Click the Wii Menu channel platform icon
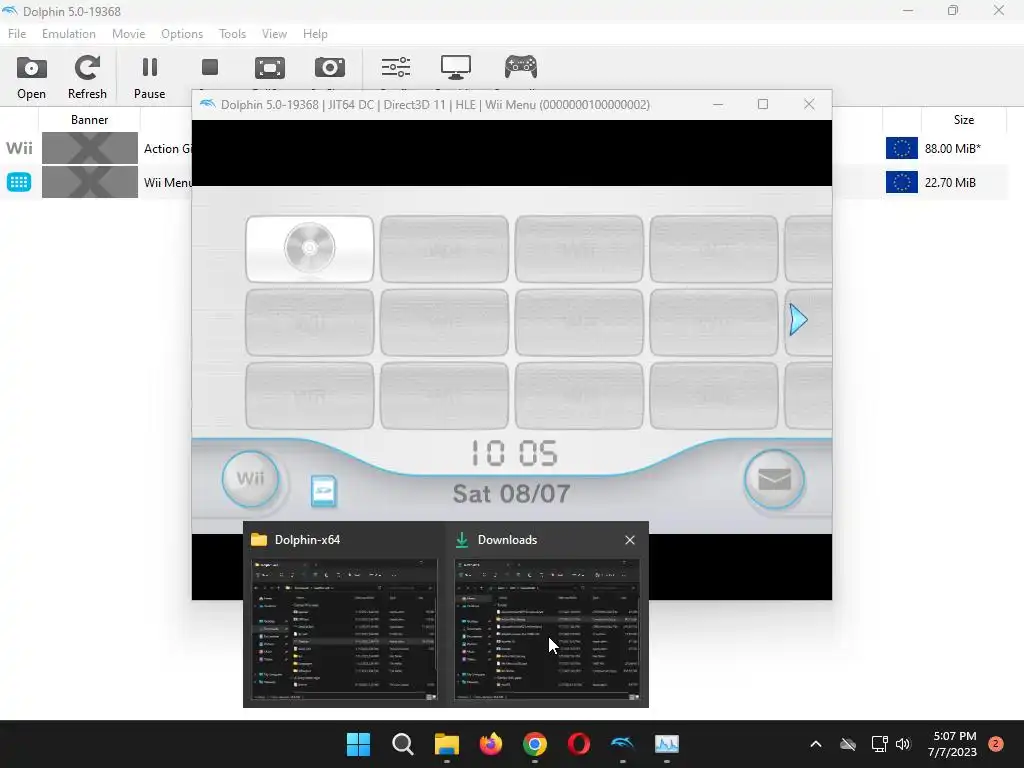Image resolution: width=1024 pixels, height=768 pixels. pyautogui.click(x=19, y=182)
